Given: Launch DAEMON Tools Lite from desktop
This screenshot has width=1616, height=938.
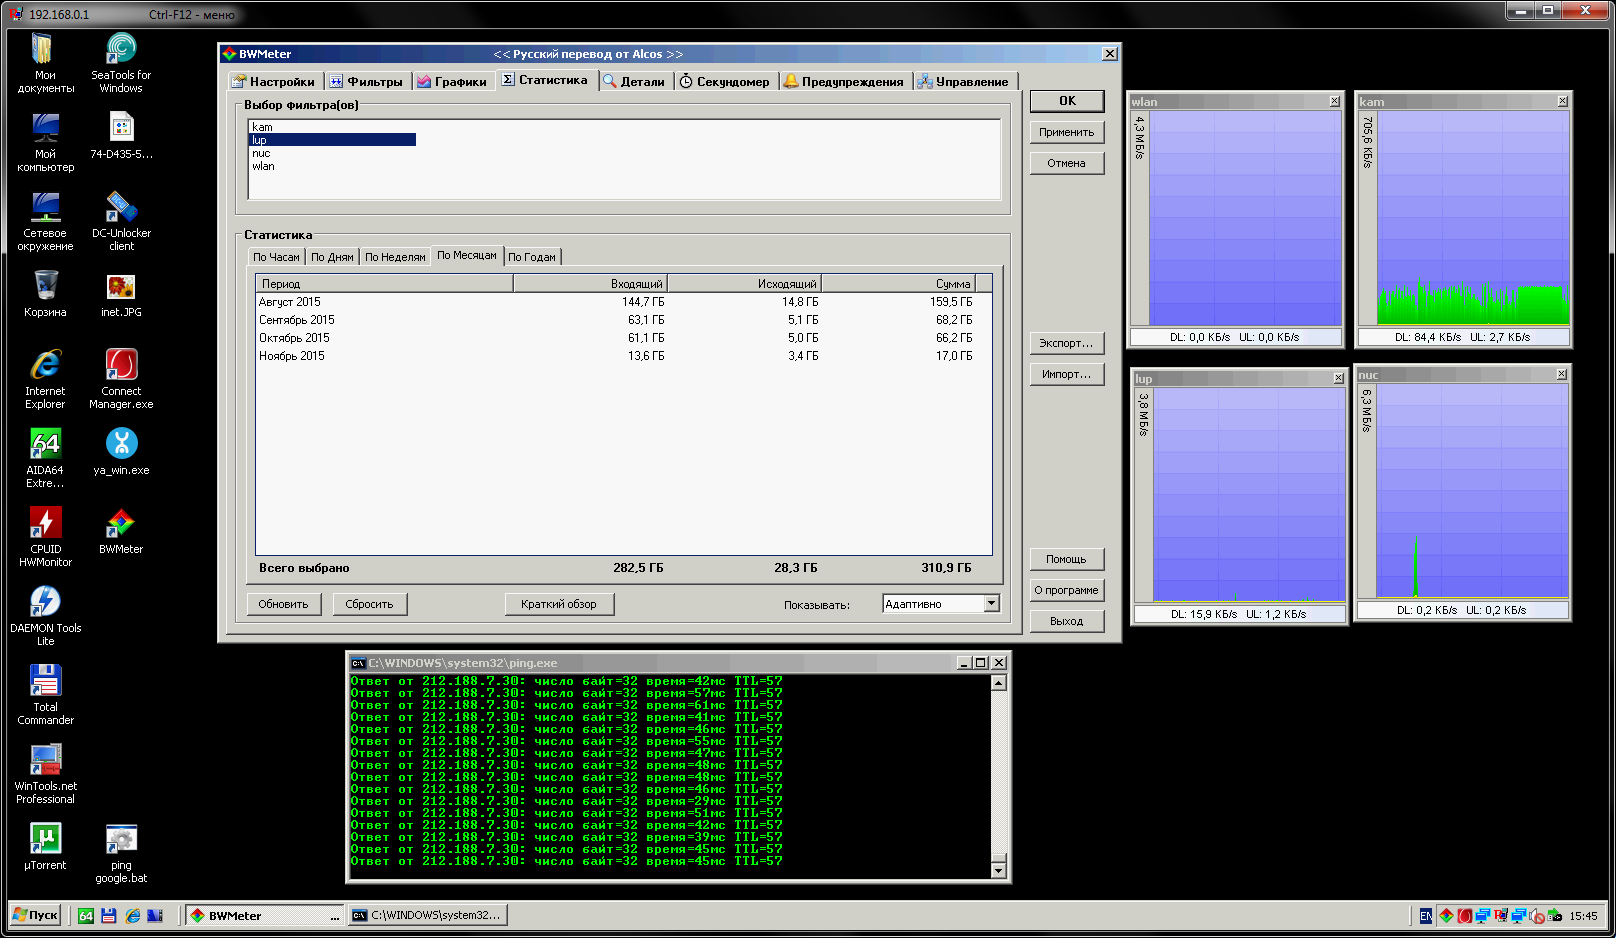Looking at the screenshot, I should pyautogui.click(x=45, y=616).
